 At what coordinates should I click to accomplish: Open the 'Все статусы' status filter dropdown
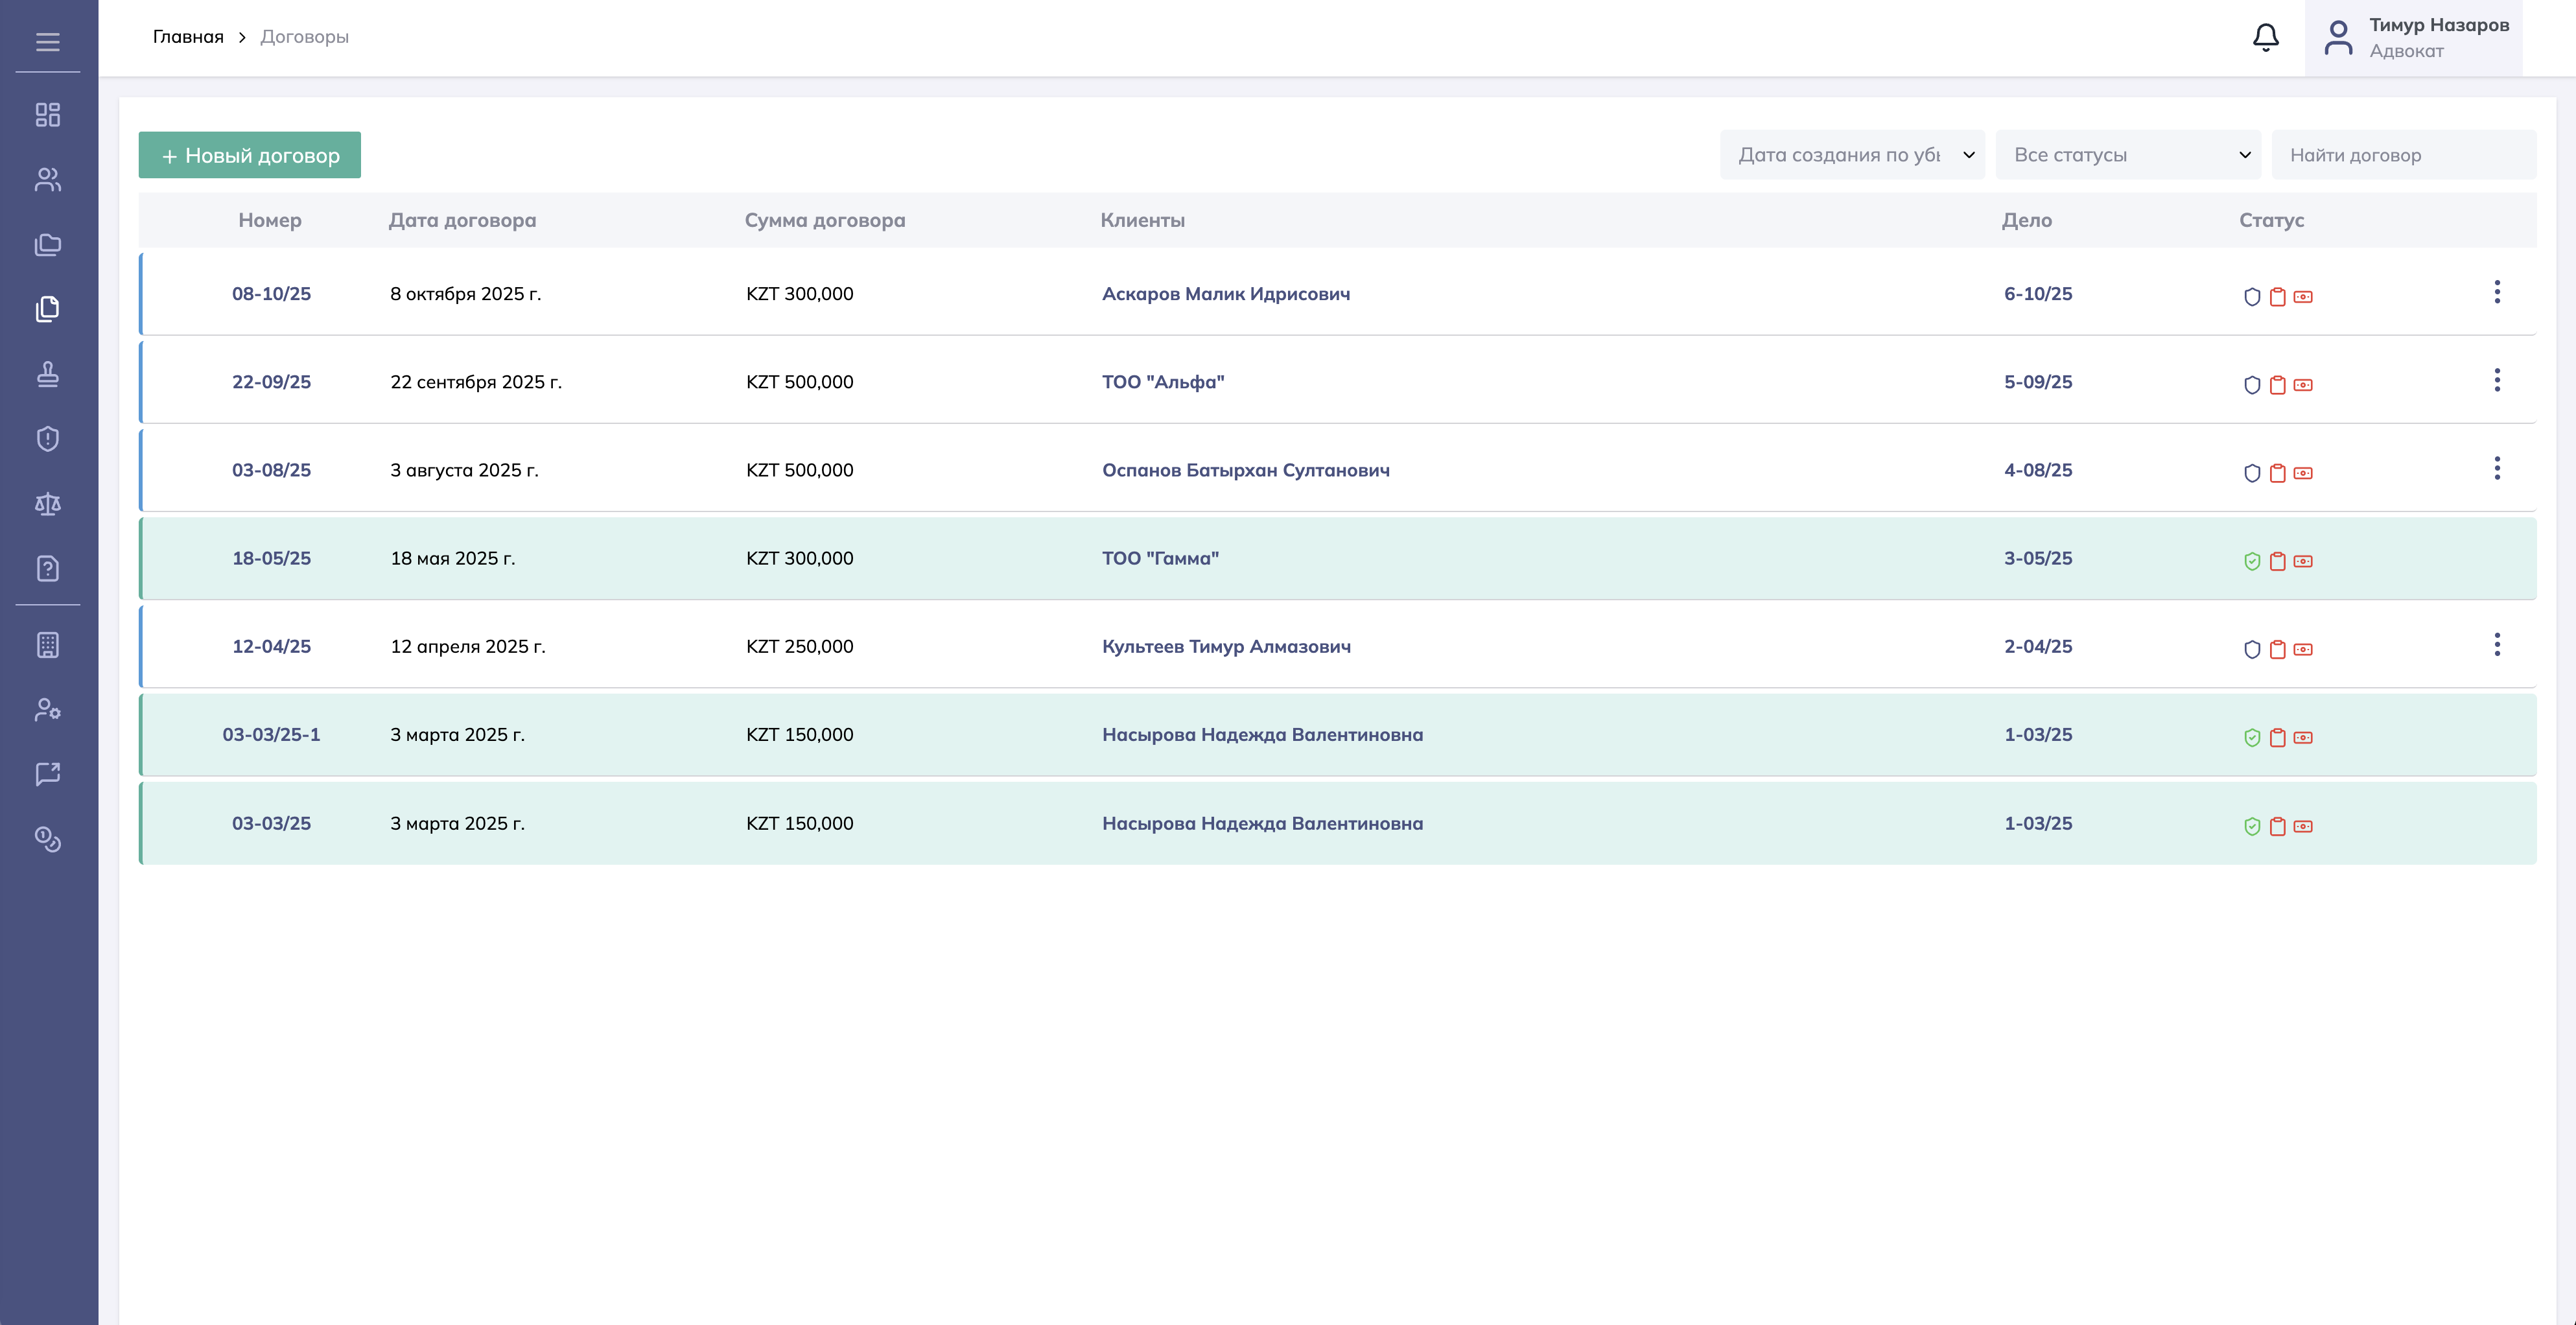2128,155
